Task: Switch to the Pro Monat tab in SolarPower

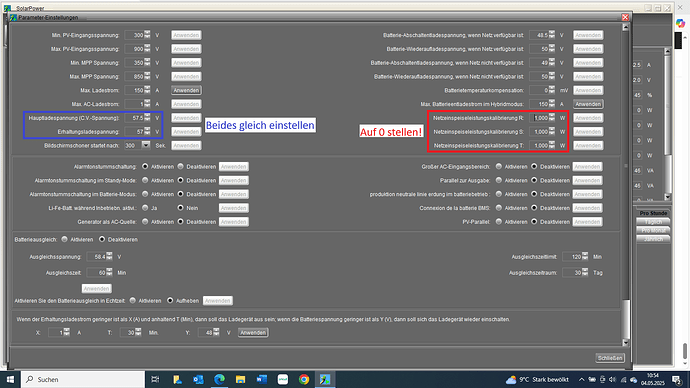Action: (653, 231)
